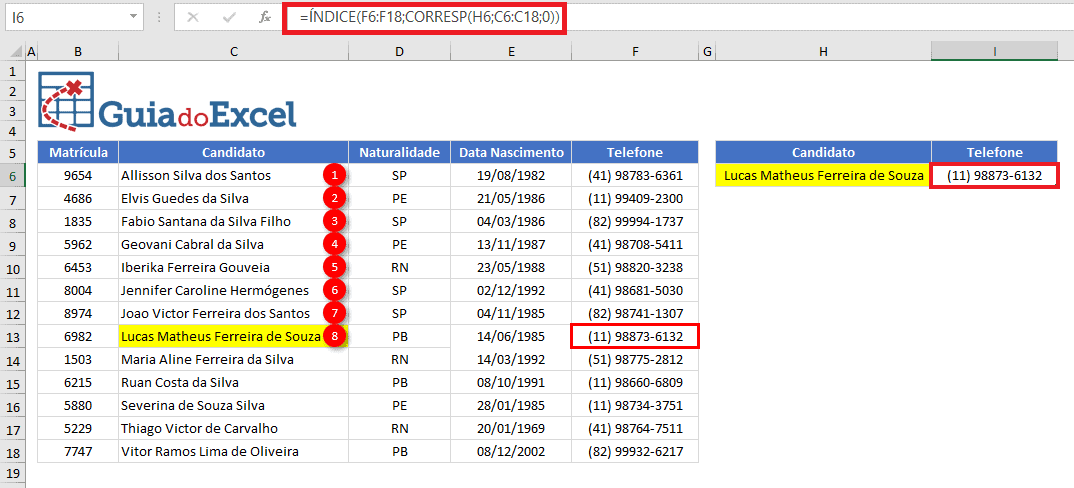Click matrícula cell 5229
The image size is (1074, 488).
[x=78, y=428]
